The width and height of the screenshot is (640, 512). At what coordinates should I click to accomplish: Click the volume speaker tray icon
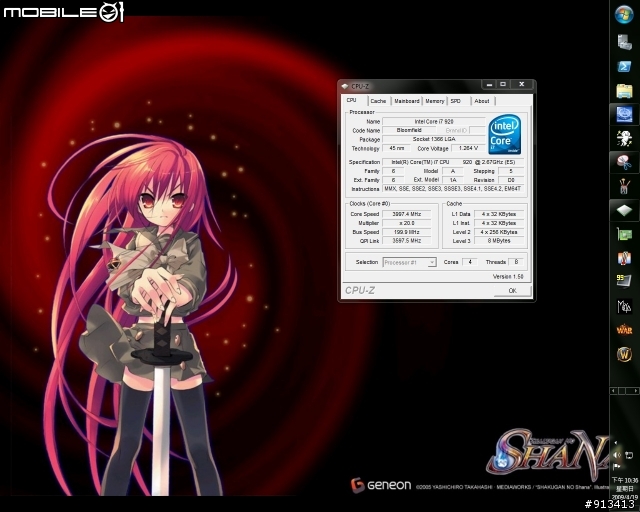(x=617, y=455)
